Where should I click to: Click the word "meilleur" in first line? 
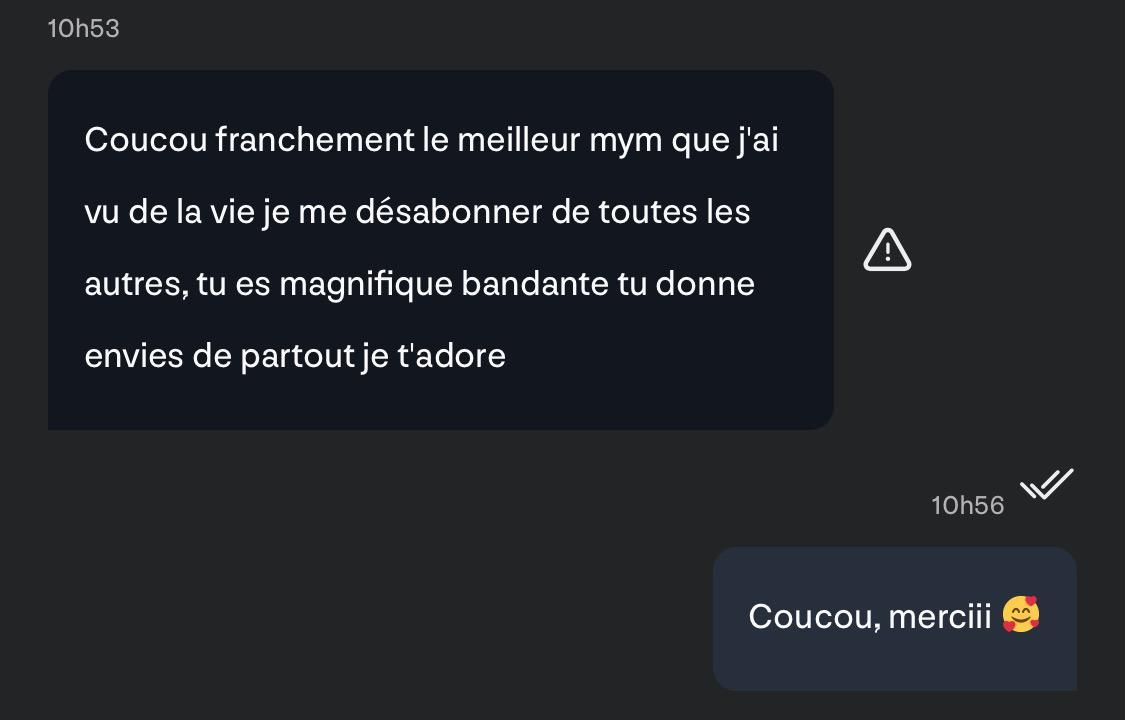click(x=519, y=139)
